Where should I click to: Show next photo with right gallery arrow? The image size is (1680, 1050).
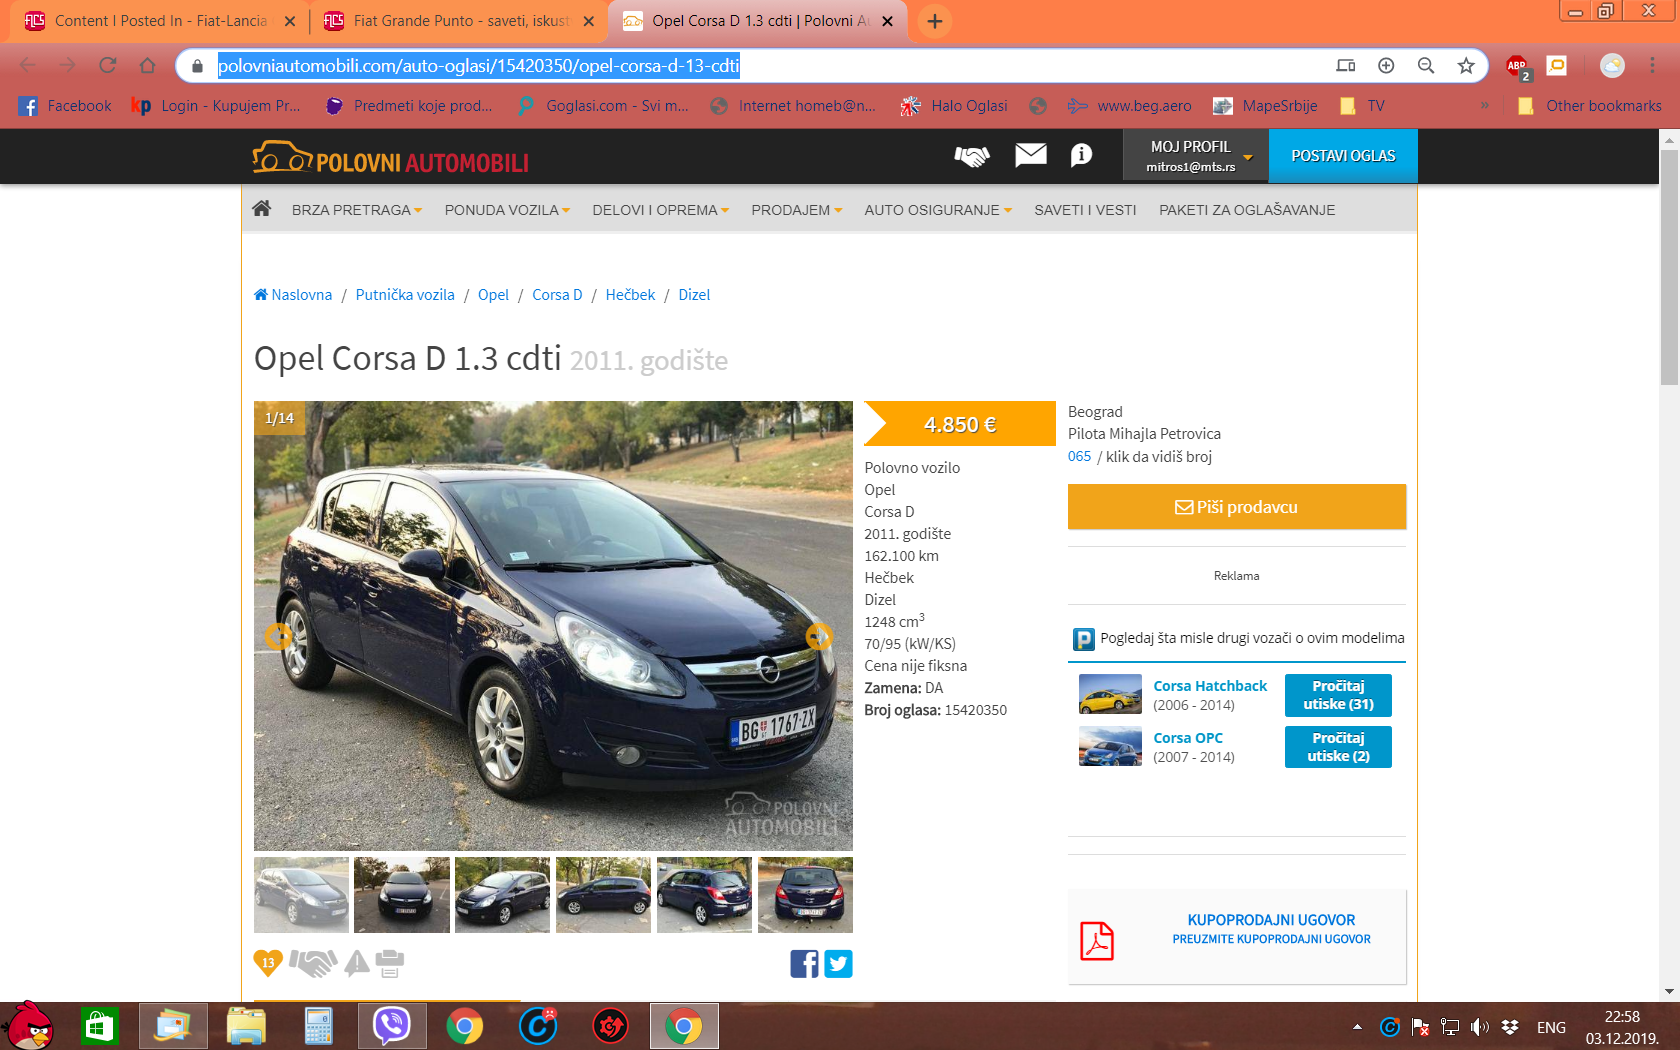819,635
